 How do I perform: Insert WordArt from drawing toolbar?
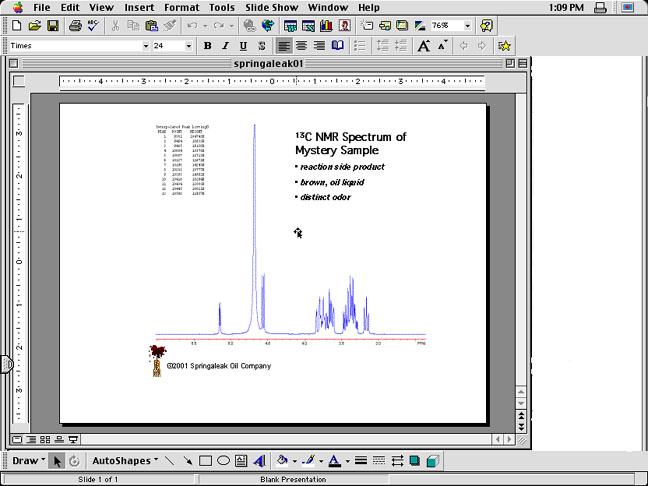point(259,461)
